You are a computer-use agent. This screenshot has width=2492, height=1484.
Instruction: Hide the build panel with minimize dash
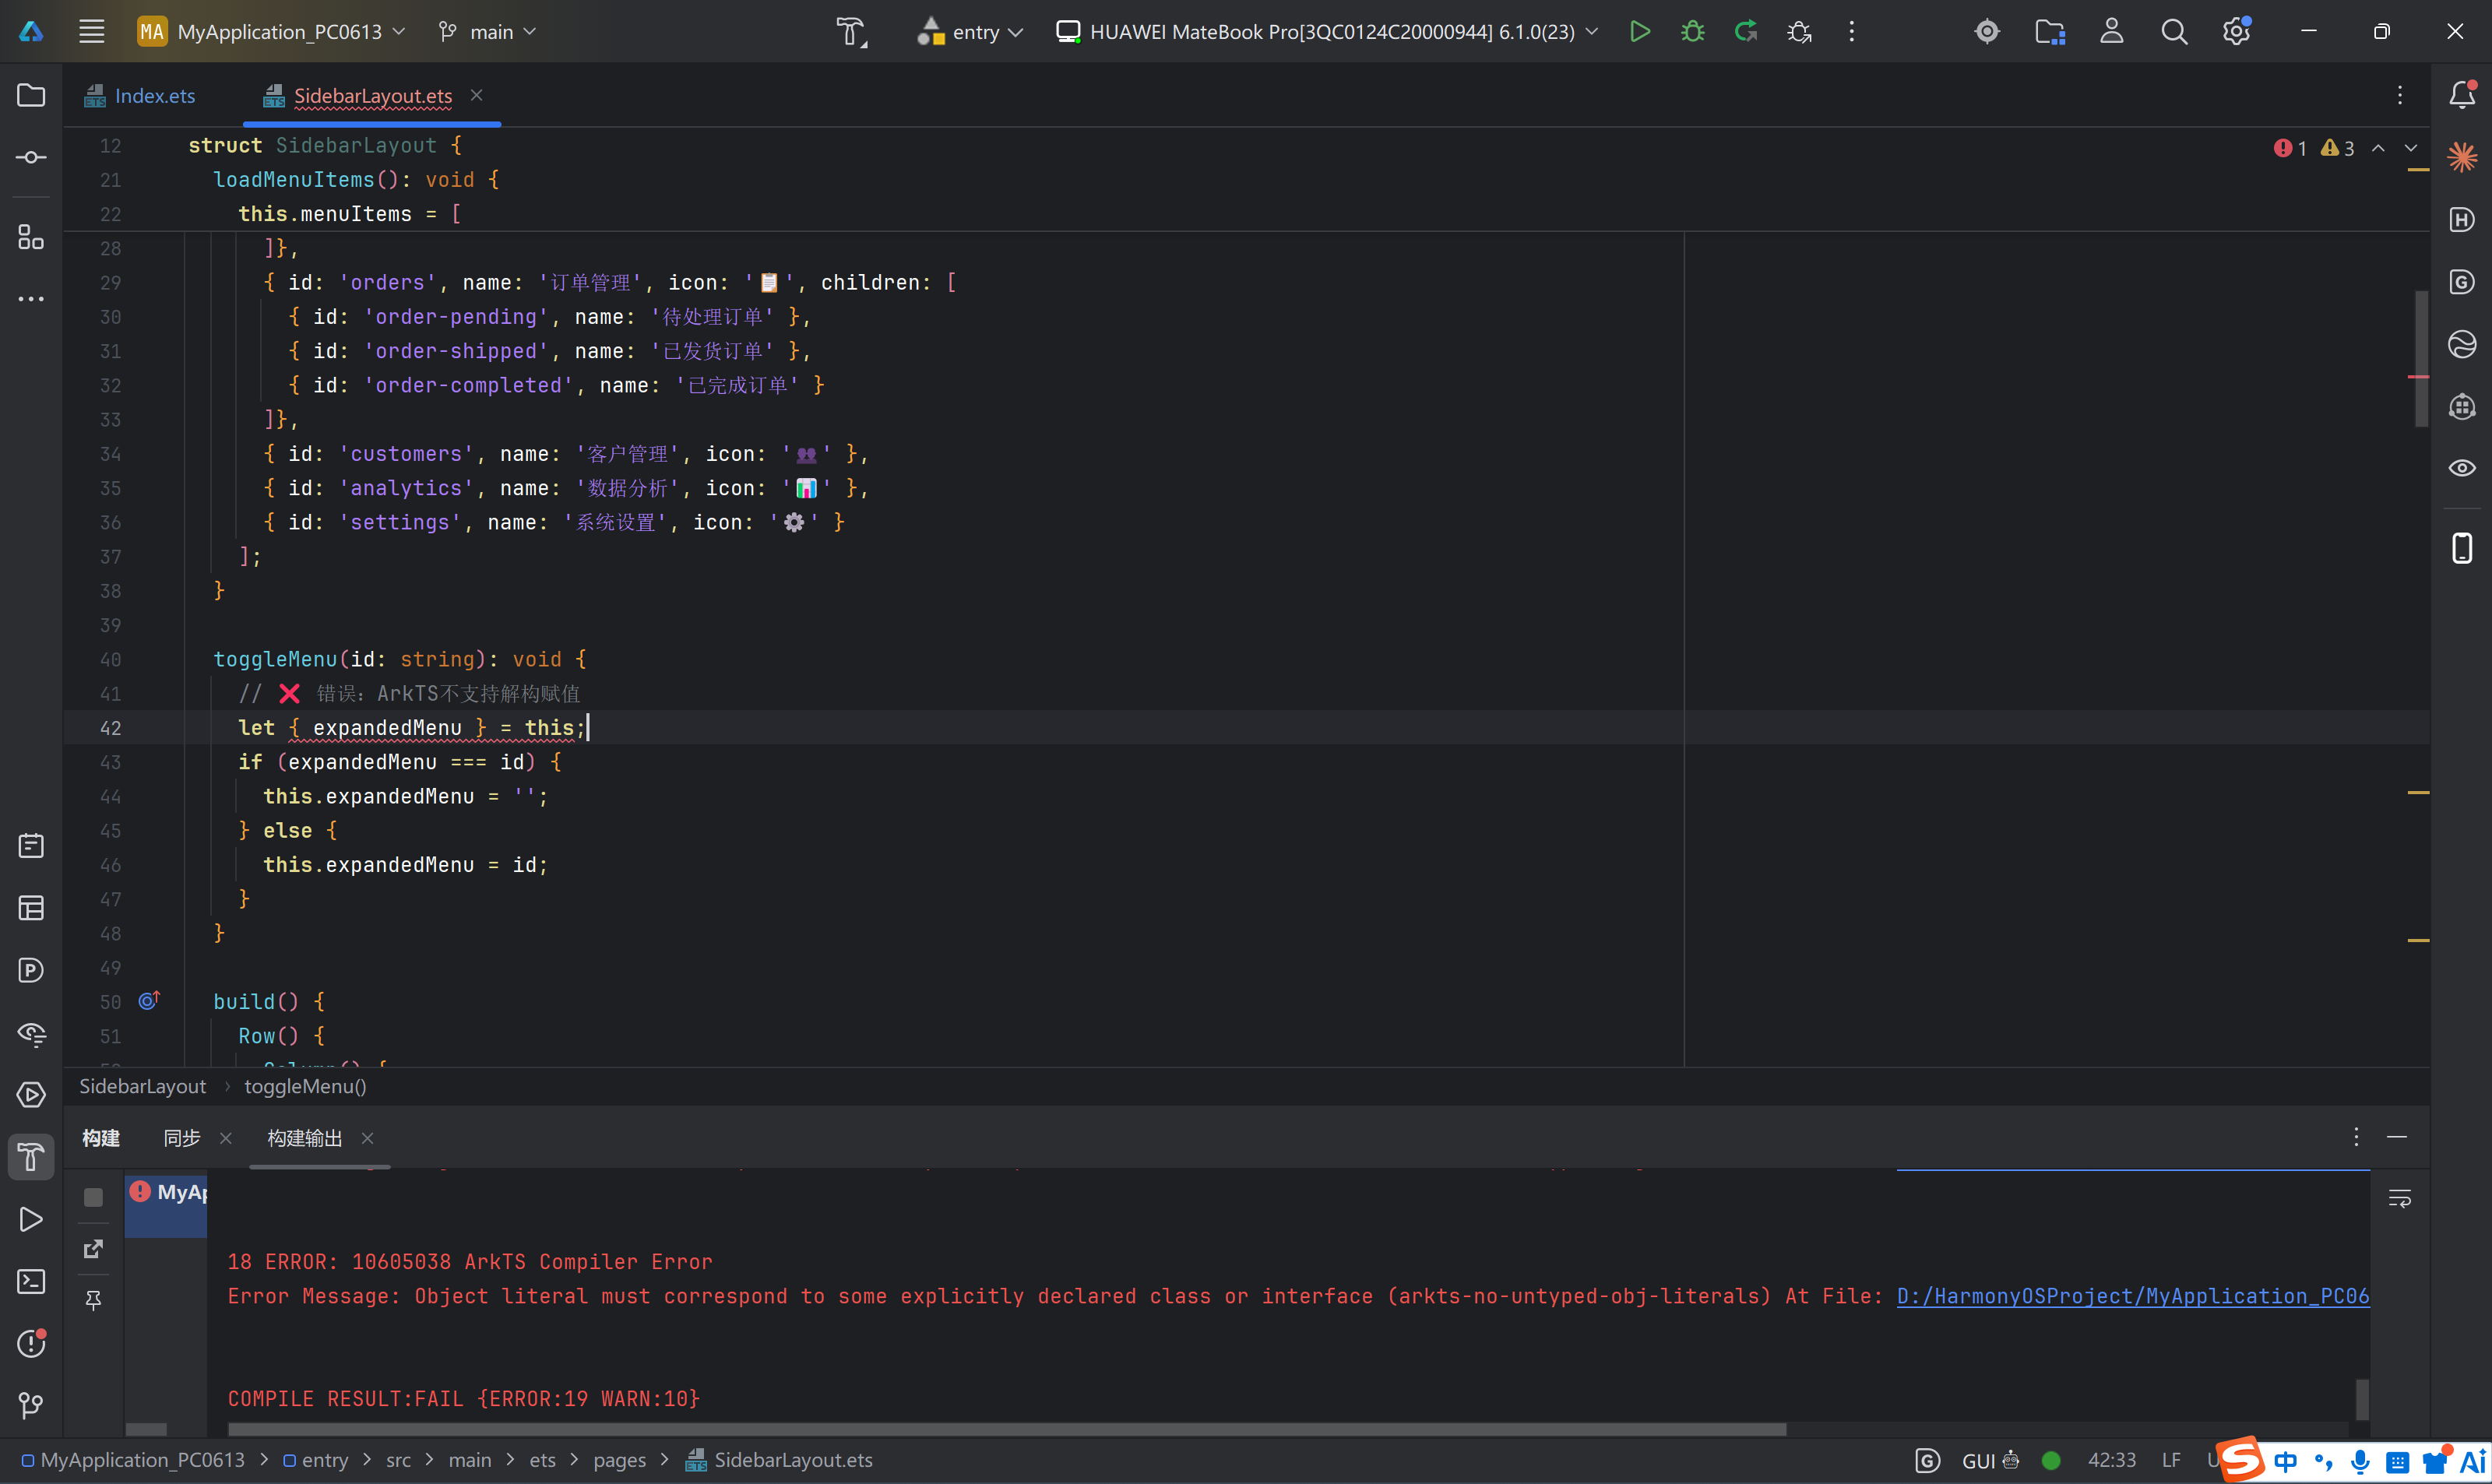coord(2397,1137)
